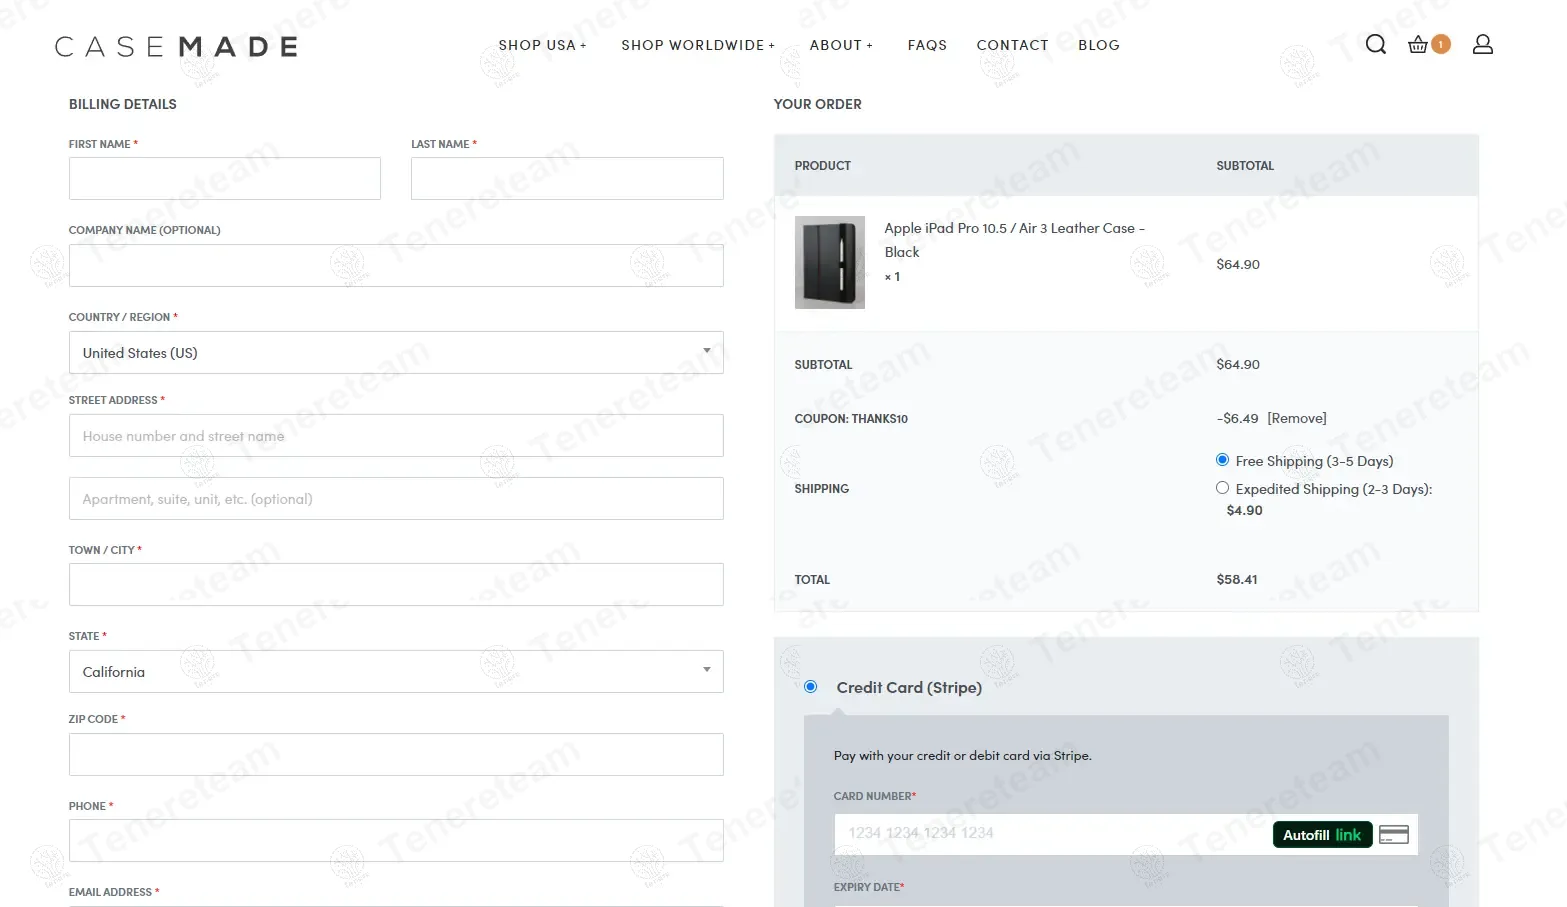Select Free Shipping (3-5 Days) option
The image size is (1567, 907).
tap(1222, 460)
